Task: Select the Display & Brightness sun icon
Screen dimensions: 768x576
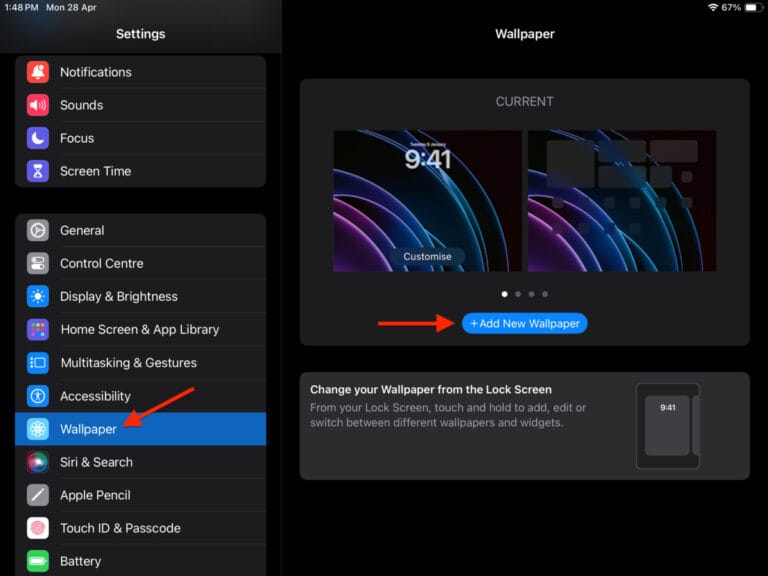Action: click(x=38, y=296)
